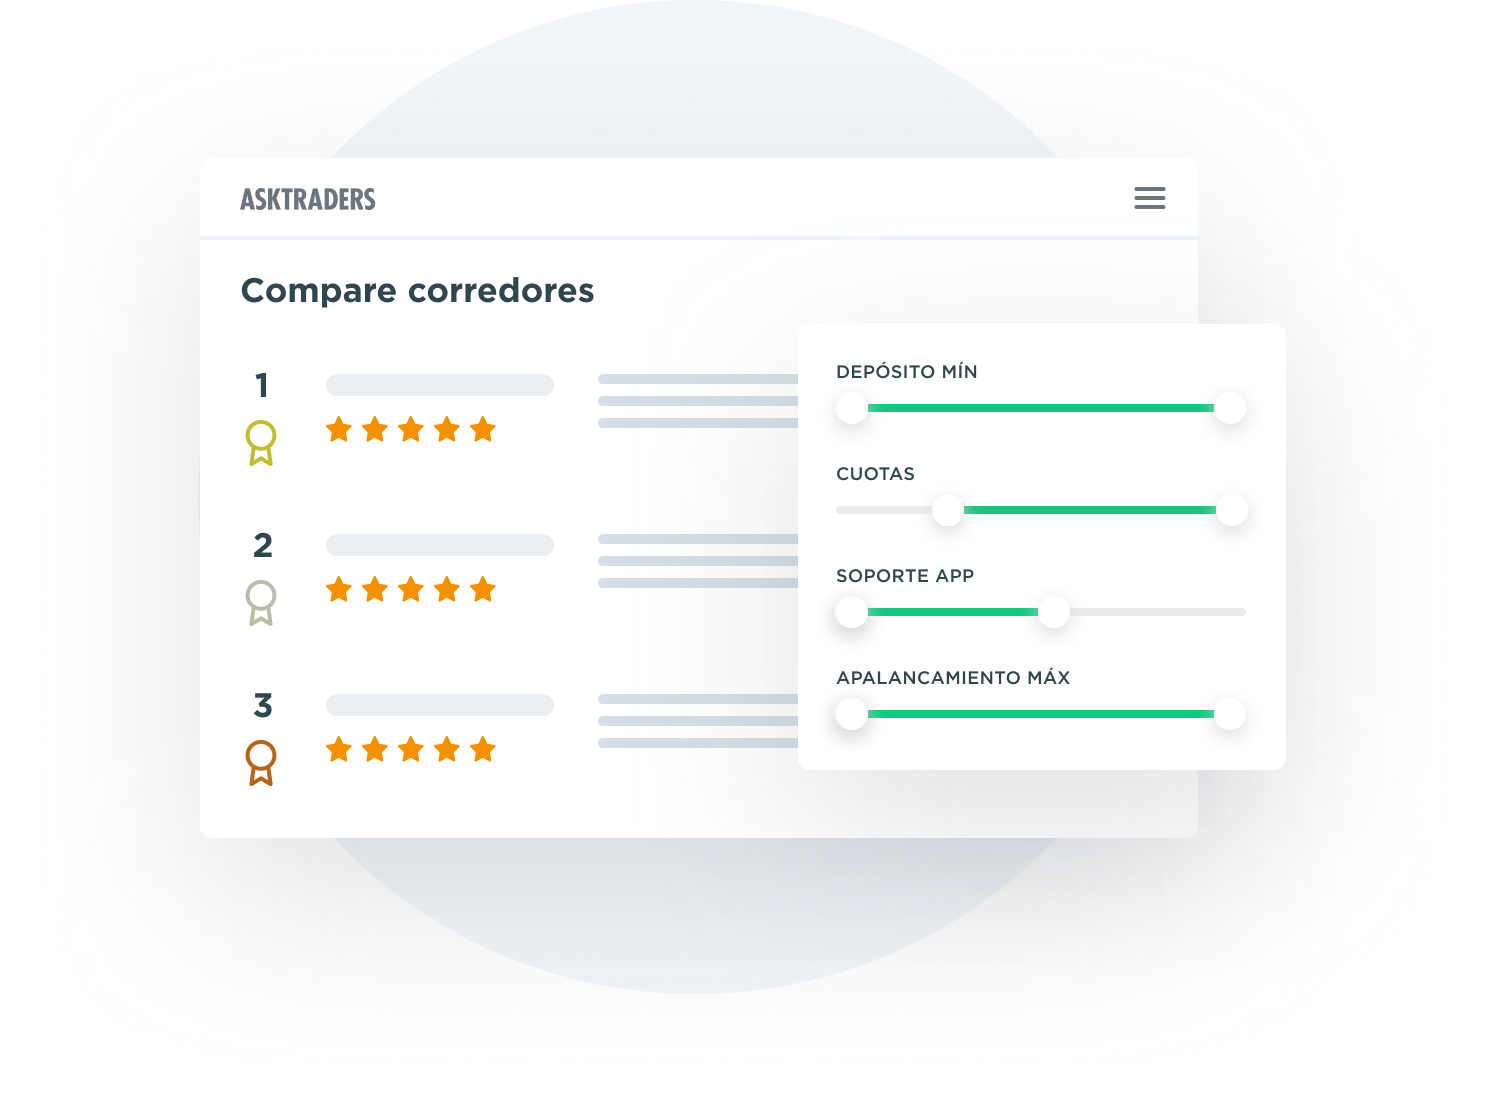1486x1098 pixels.
Task: Click the left handle of Cuotas slider
Action: (948, 510)
